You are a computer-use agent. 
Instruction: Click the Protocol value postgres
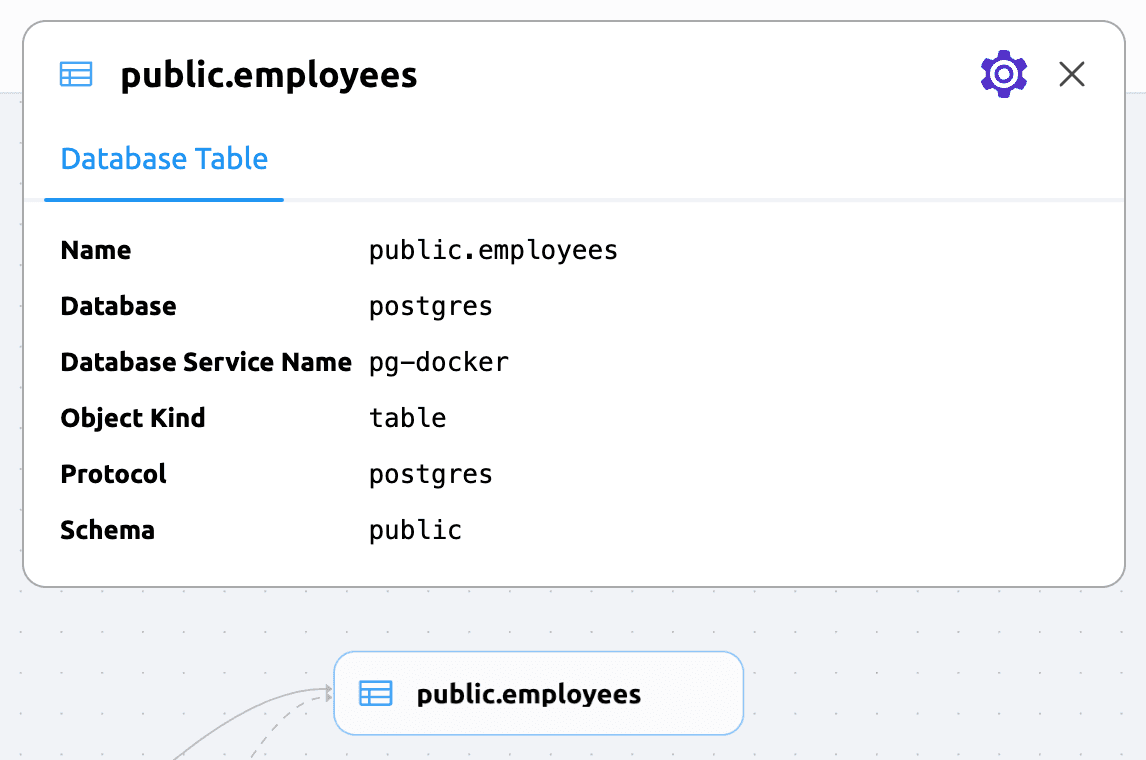430,474
